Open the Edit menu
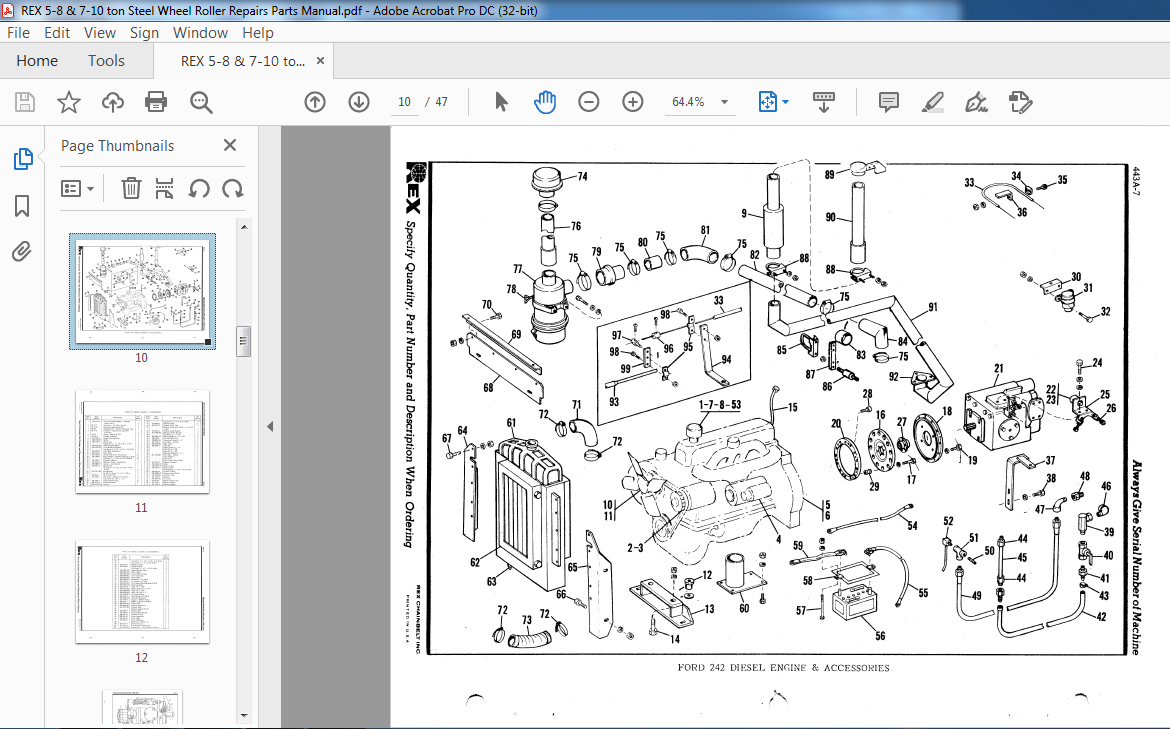Screen dimensions: 1170x729 (57, 33)
